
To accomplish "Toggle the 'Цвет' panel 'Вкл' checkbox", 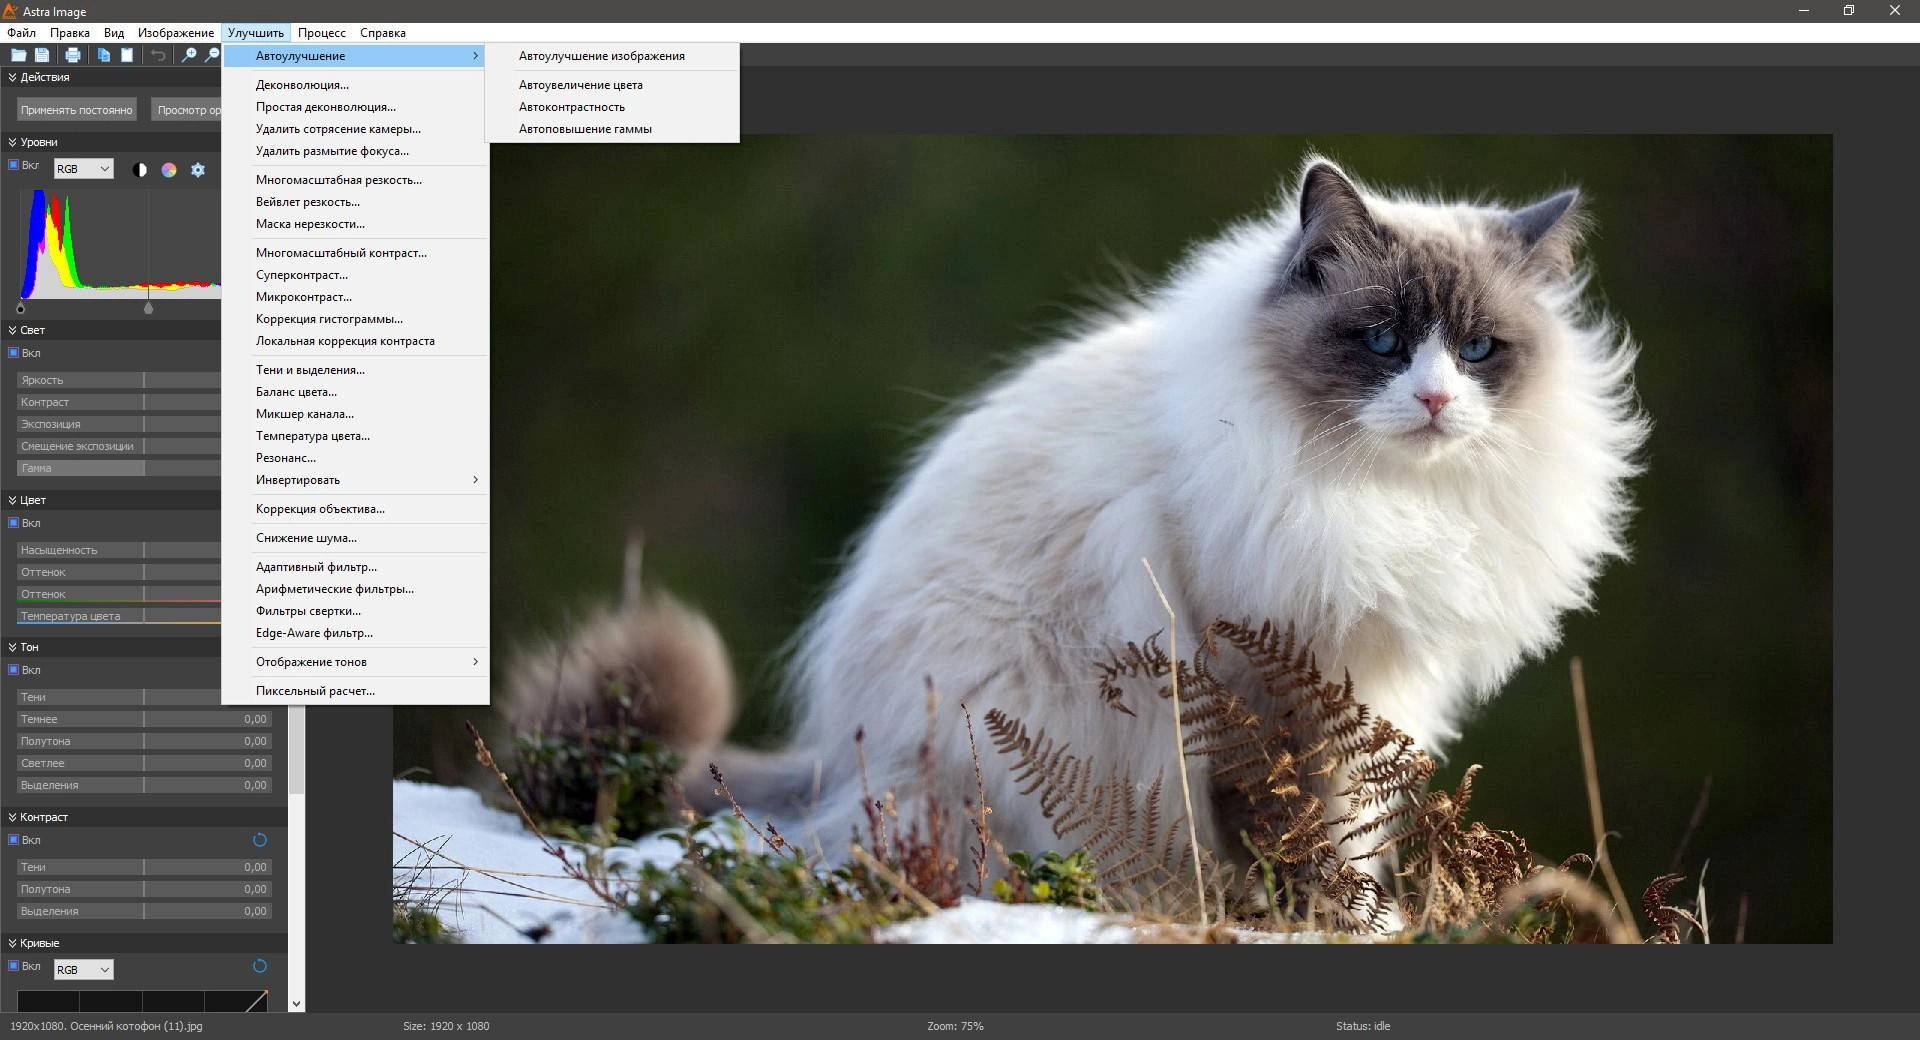I will click(14, 523).
